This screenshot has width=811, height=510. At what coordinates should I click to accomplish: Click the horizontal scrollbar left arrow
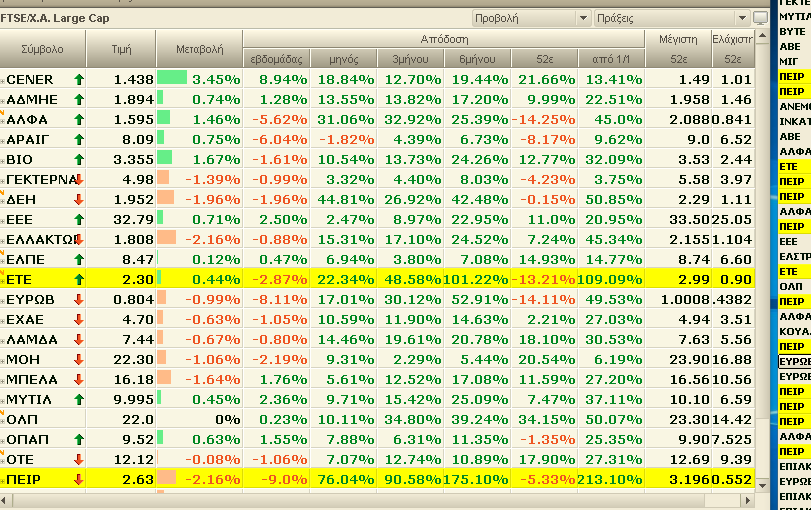4,500
